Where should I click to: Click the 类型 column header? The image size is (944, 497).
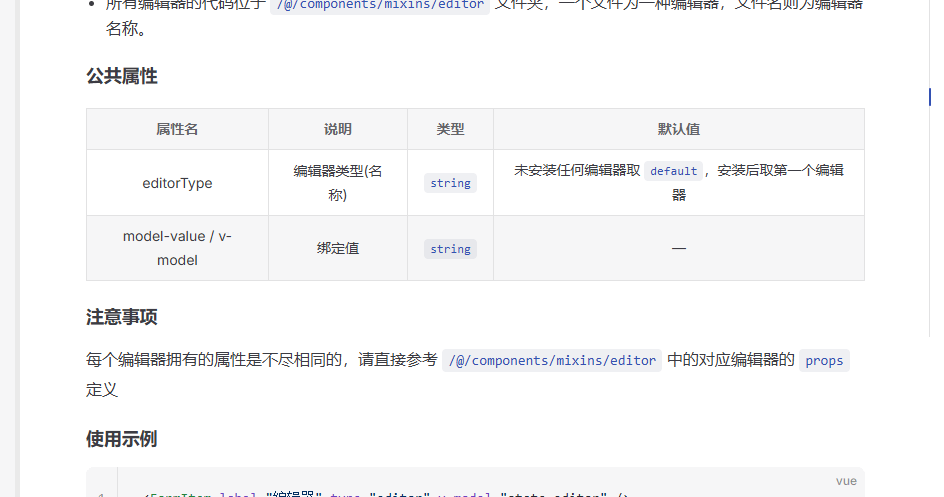(x=450, y=130)
